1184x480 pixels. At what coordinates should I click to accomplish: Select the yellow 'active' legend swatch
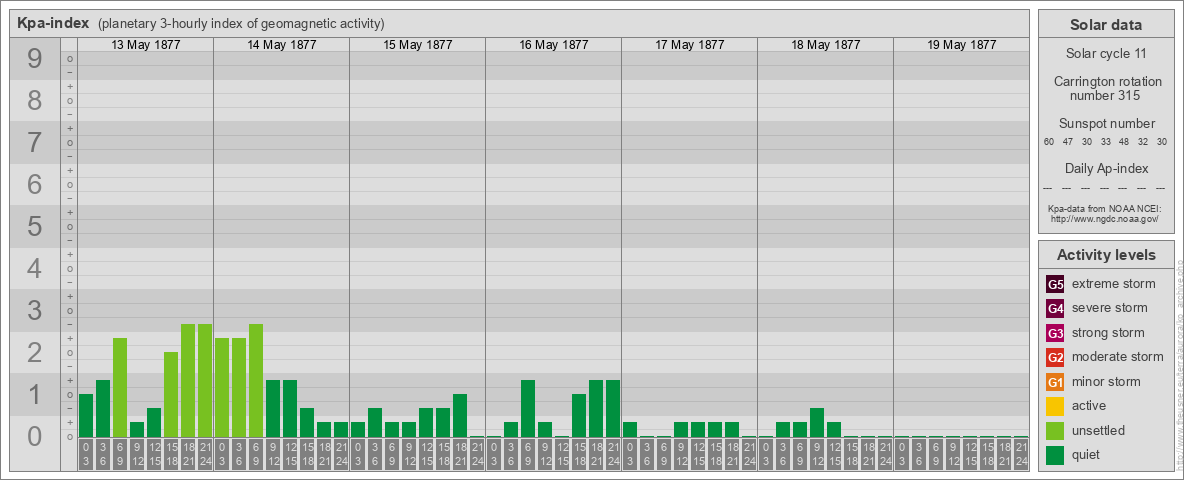pos(1055,406)
